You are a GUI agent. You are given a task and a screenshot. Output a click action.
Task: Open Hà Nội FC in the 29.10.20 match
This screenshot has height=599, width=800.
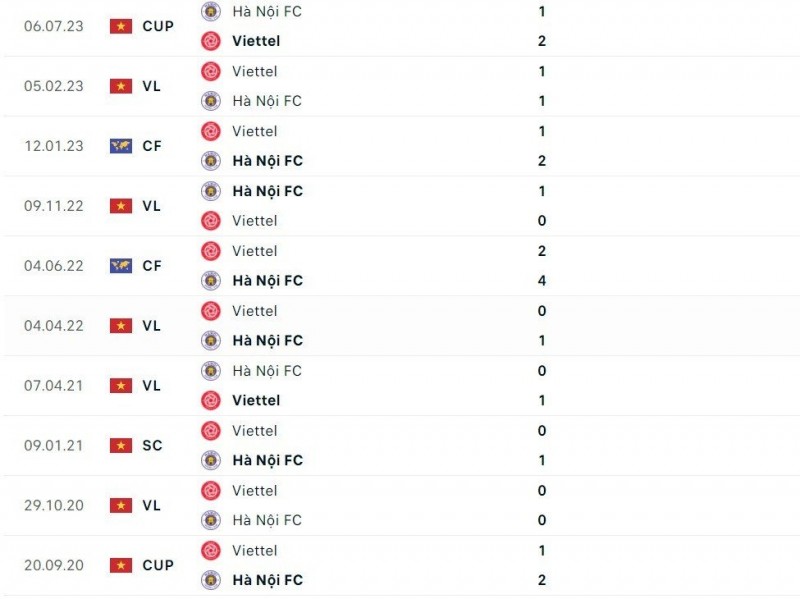[x=267, y=520]
